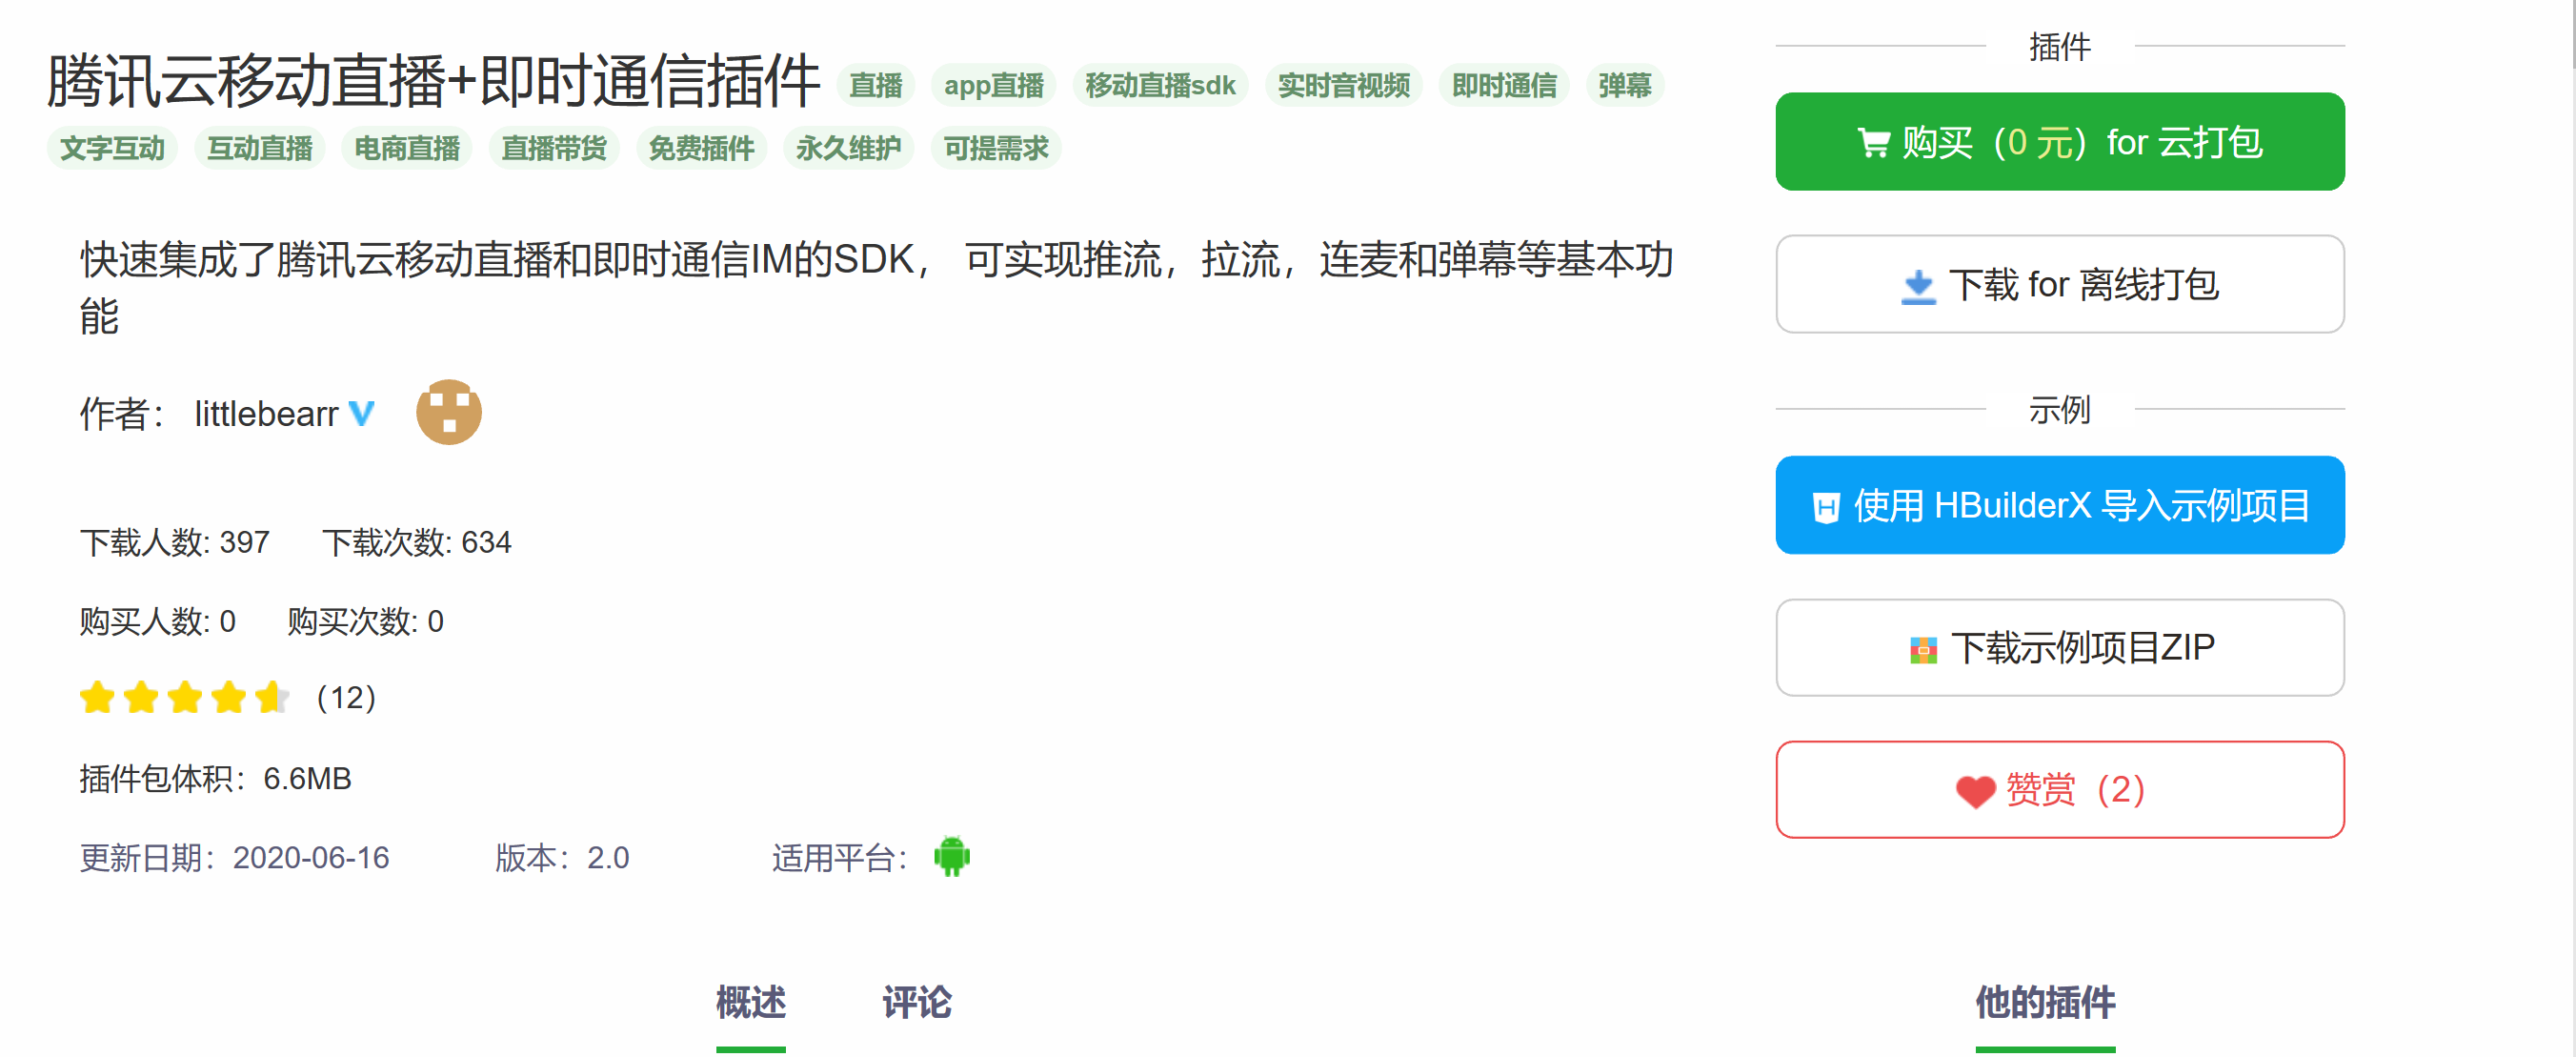Click the 直播 tag
Image resolution: width=2576 pixels, height=1057 pixels.
pos(876,85)
